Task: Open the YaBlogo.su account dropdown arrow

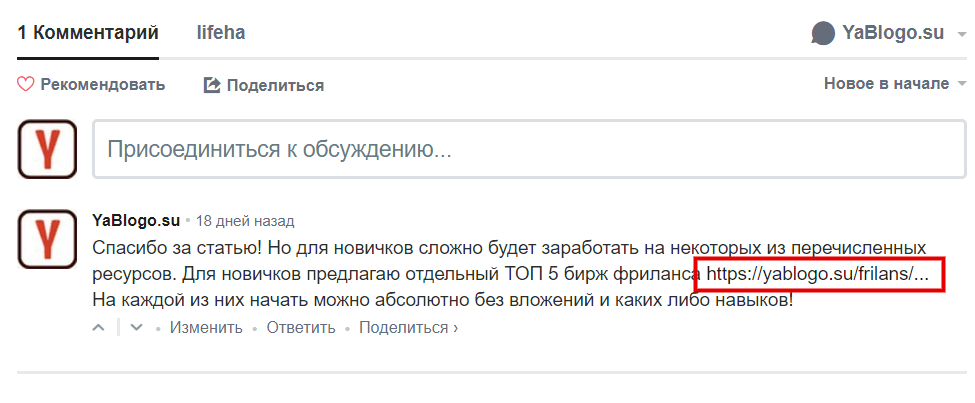Action: click(961, 34)
